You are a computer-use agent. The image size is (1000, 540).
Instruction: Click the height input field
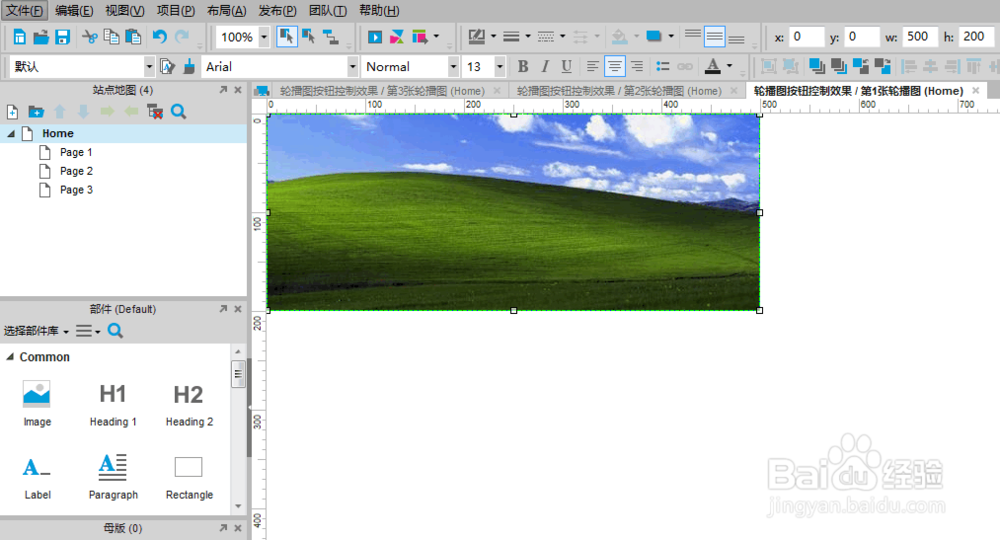point(976,36)
